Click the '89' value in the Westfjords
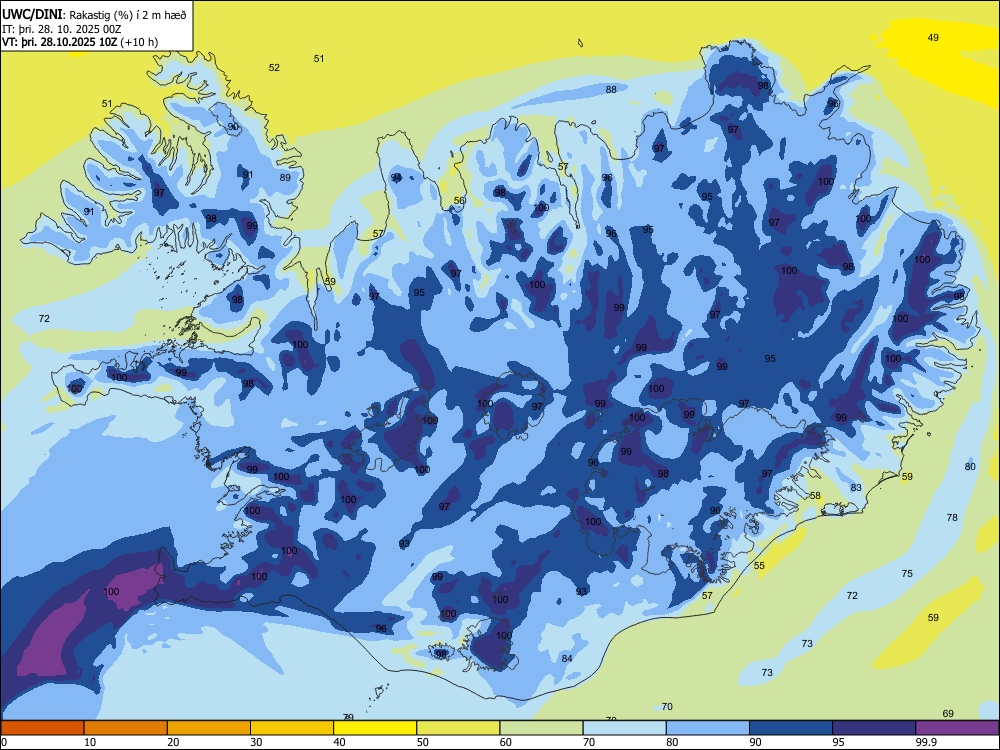Viewport: 1000px width, 750px height. [x=285, y=177]
